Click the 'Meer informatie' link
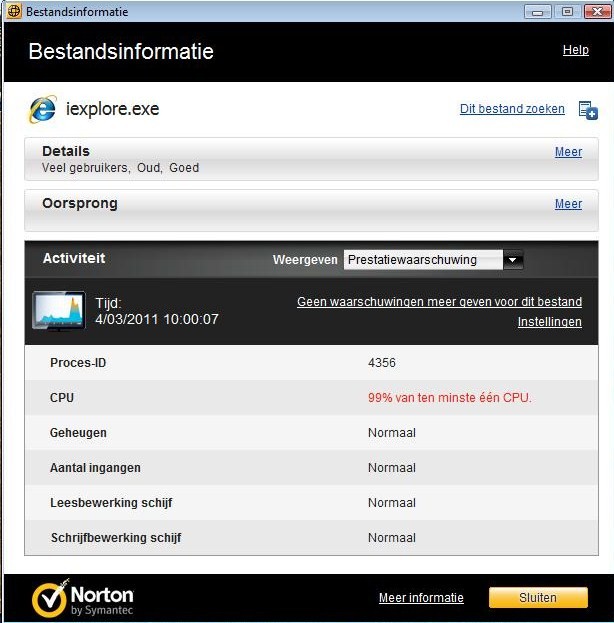Screen dimensions: 614x623 (421, 598)
